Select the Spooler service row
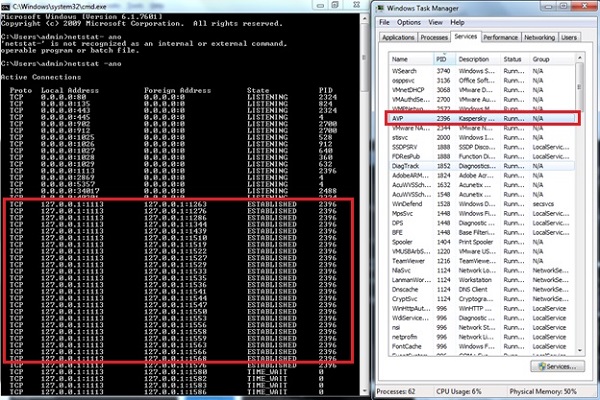Screen dimensions: 600x400 [482, 242]
